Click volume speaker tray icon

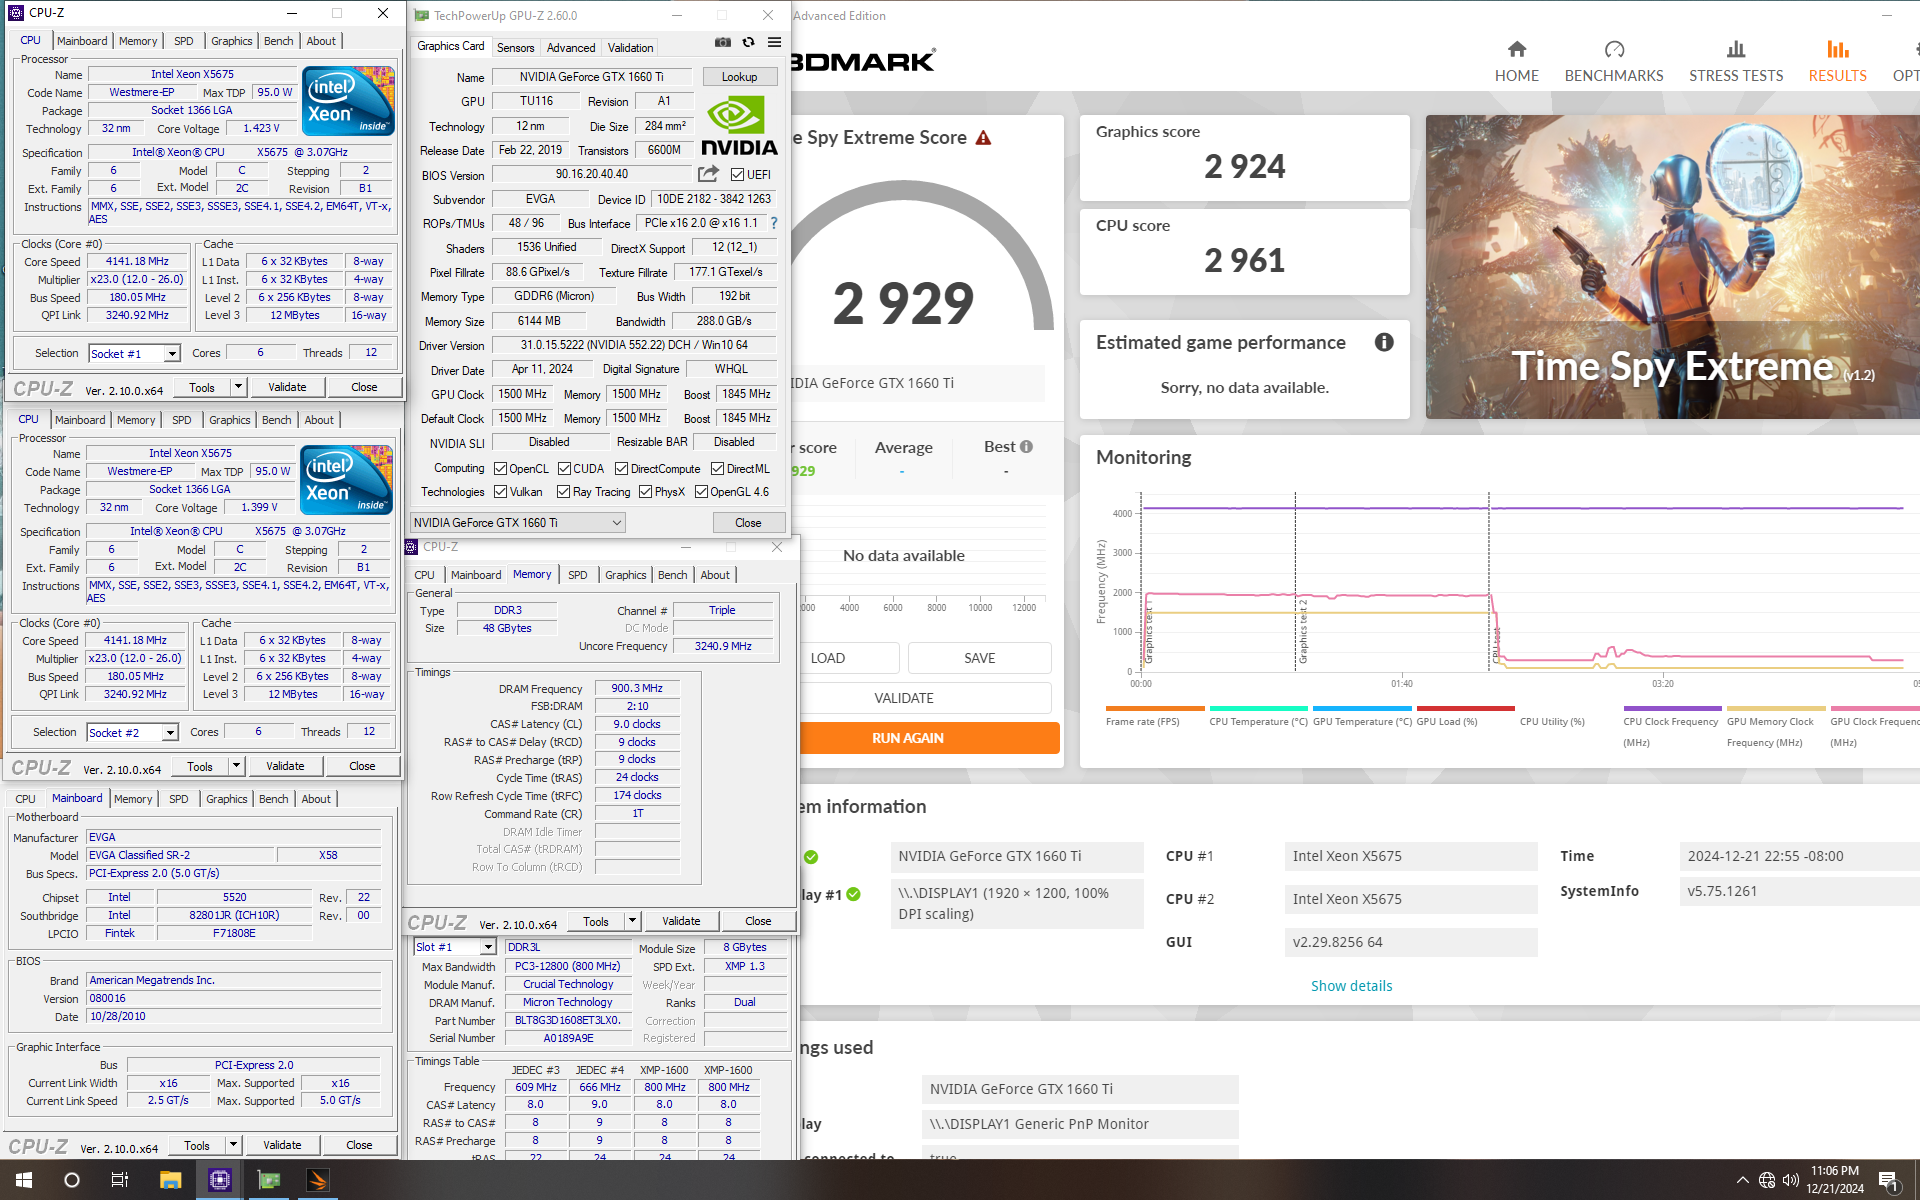tap(1791, 1180)
